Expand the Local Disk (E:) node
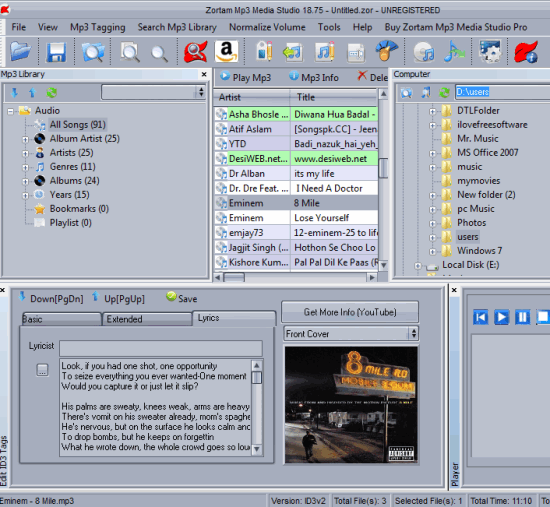The height and width of the screenshot is (507, 550). pyautogui.click(x=418, y=266)
